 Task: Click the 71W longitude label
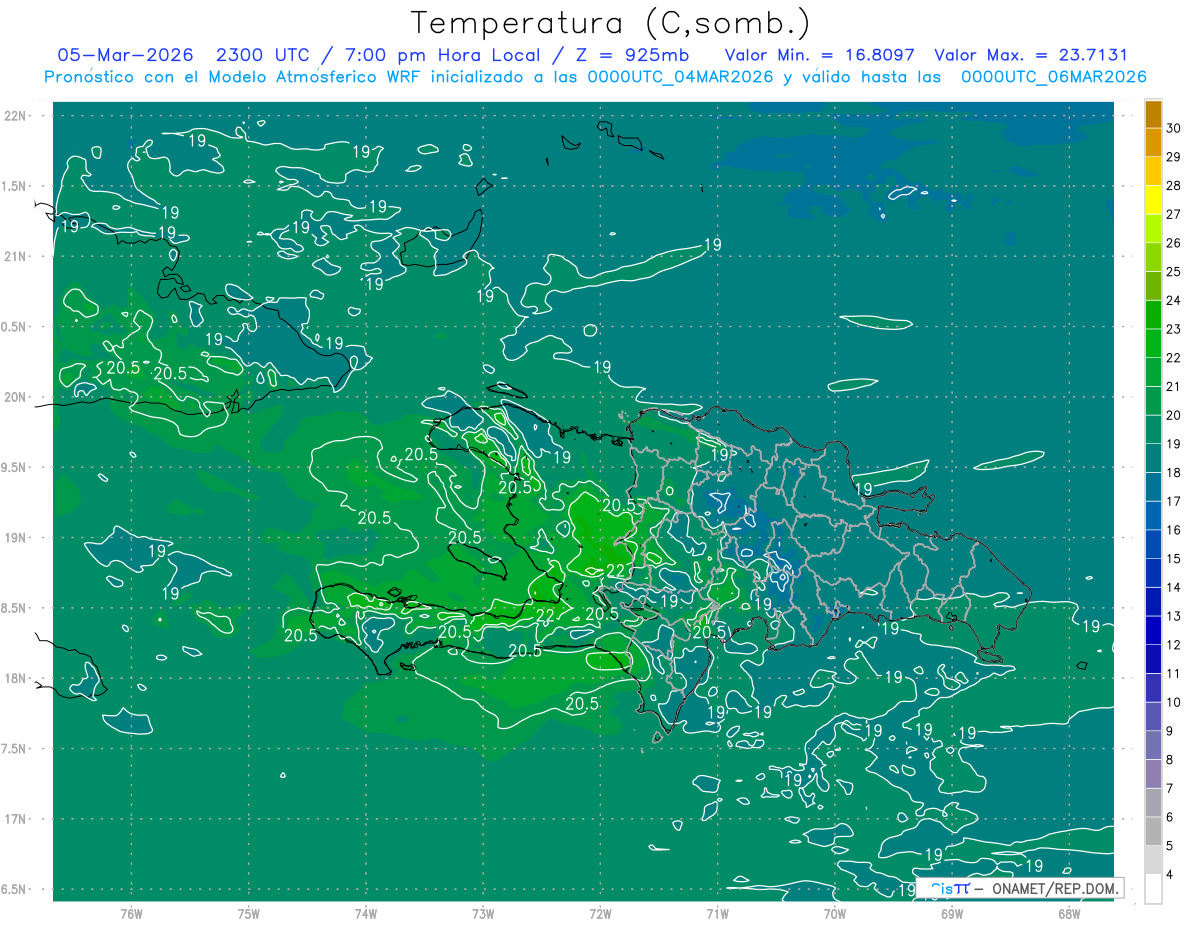[x=717, y=913]
